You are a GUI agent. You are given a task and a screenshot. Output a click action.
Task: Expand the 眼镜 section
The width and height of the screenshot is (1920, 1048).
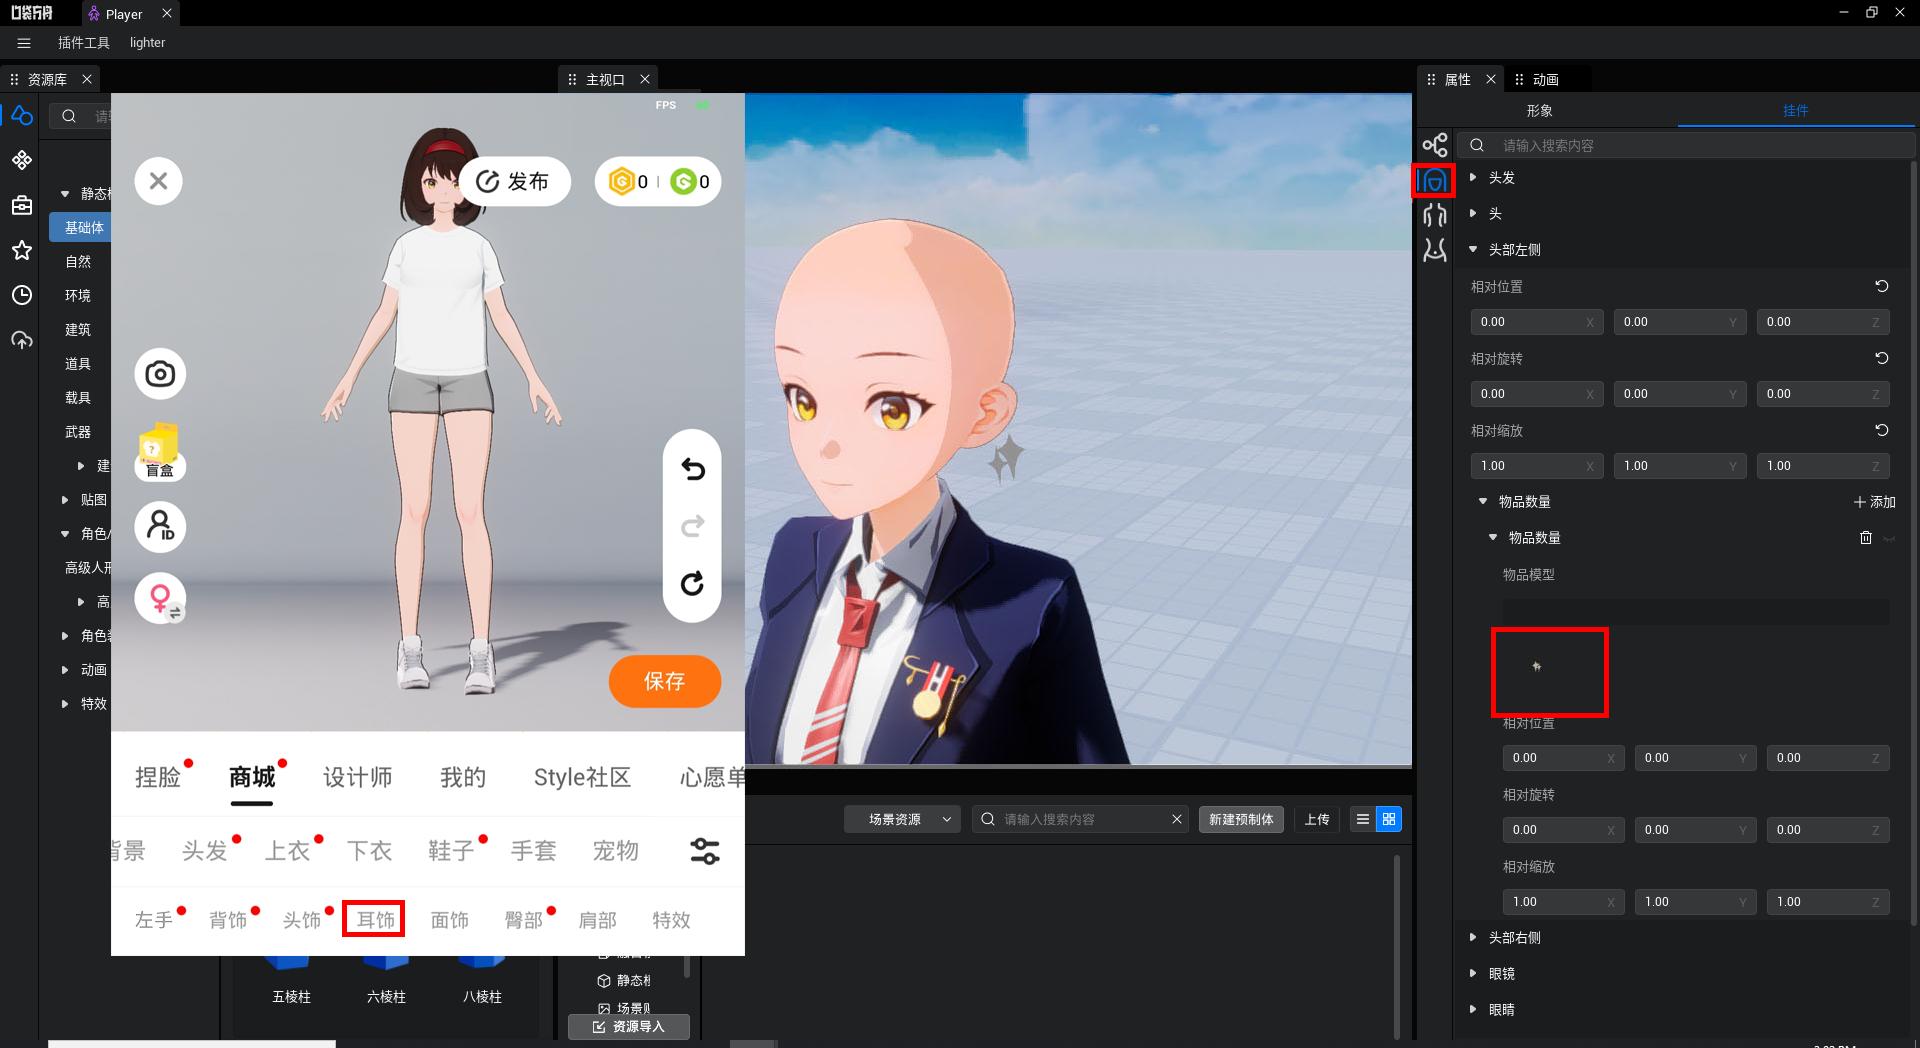[x=1473, y=973]
